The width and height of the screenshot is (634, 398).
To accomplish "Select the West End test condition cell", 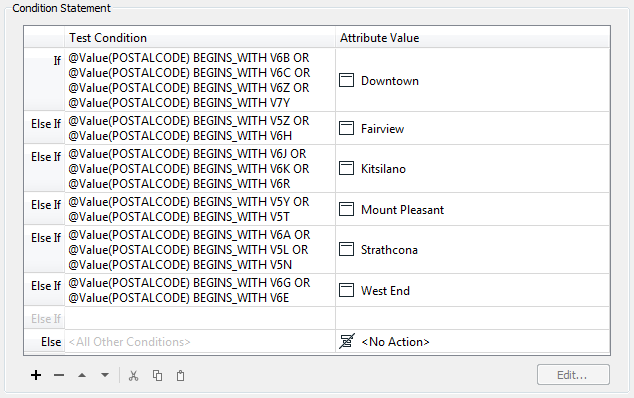I will (200, 290).
